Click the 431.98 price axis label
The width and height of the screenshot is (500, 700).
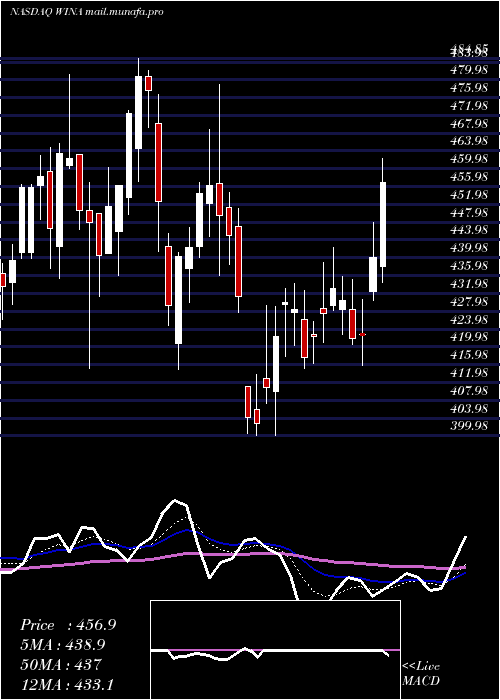tap(468, 283)
